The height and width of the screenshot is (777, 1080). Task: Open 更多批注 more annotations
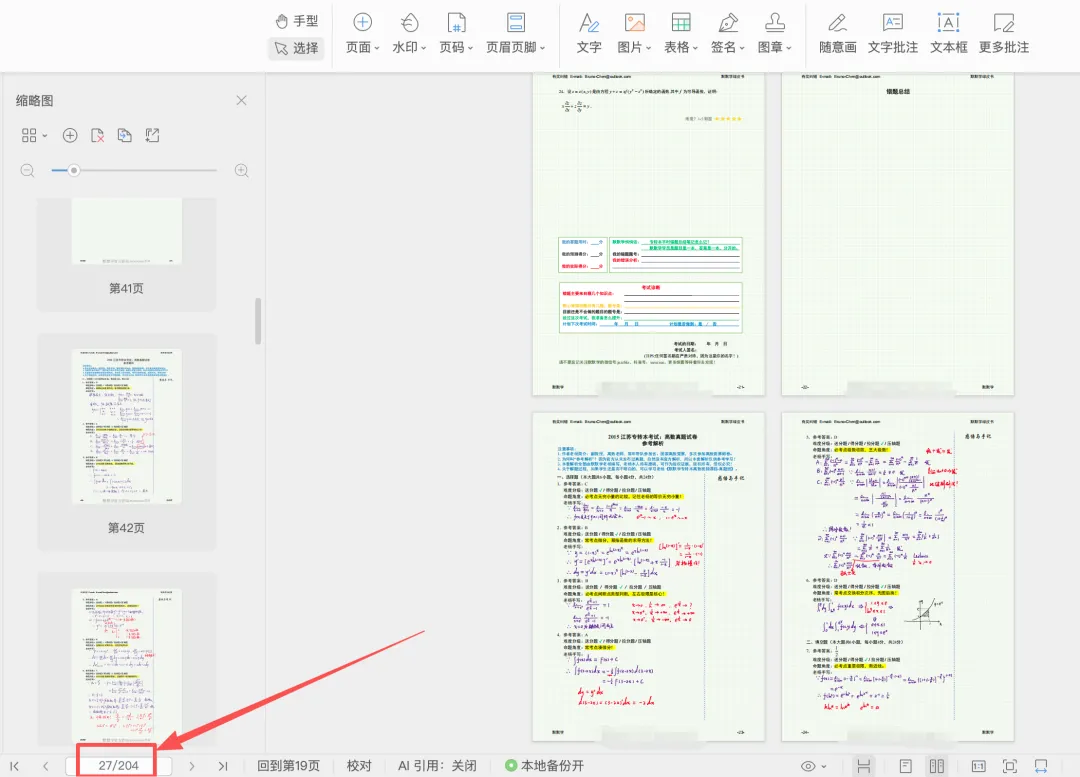click(x=1004, y=33)
